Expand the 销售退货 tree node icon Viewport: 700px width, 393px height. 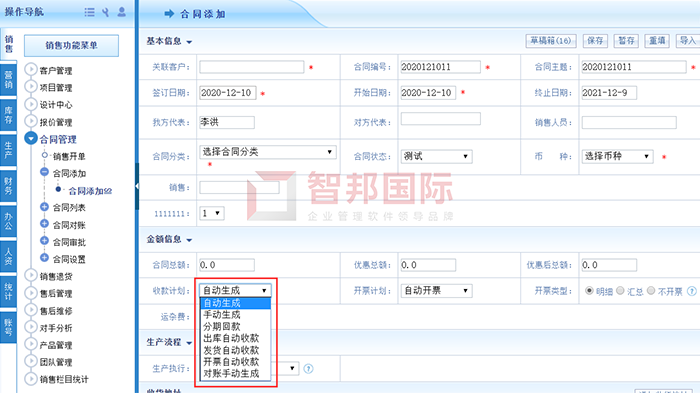(31, 276)
